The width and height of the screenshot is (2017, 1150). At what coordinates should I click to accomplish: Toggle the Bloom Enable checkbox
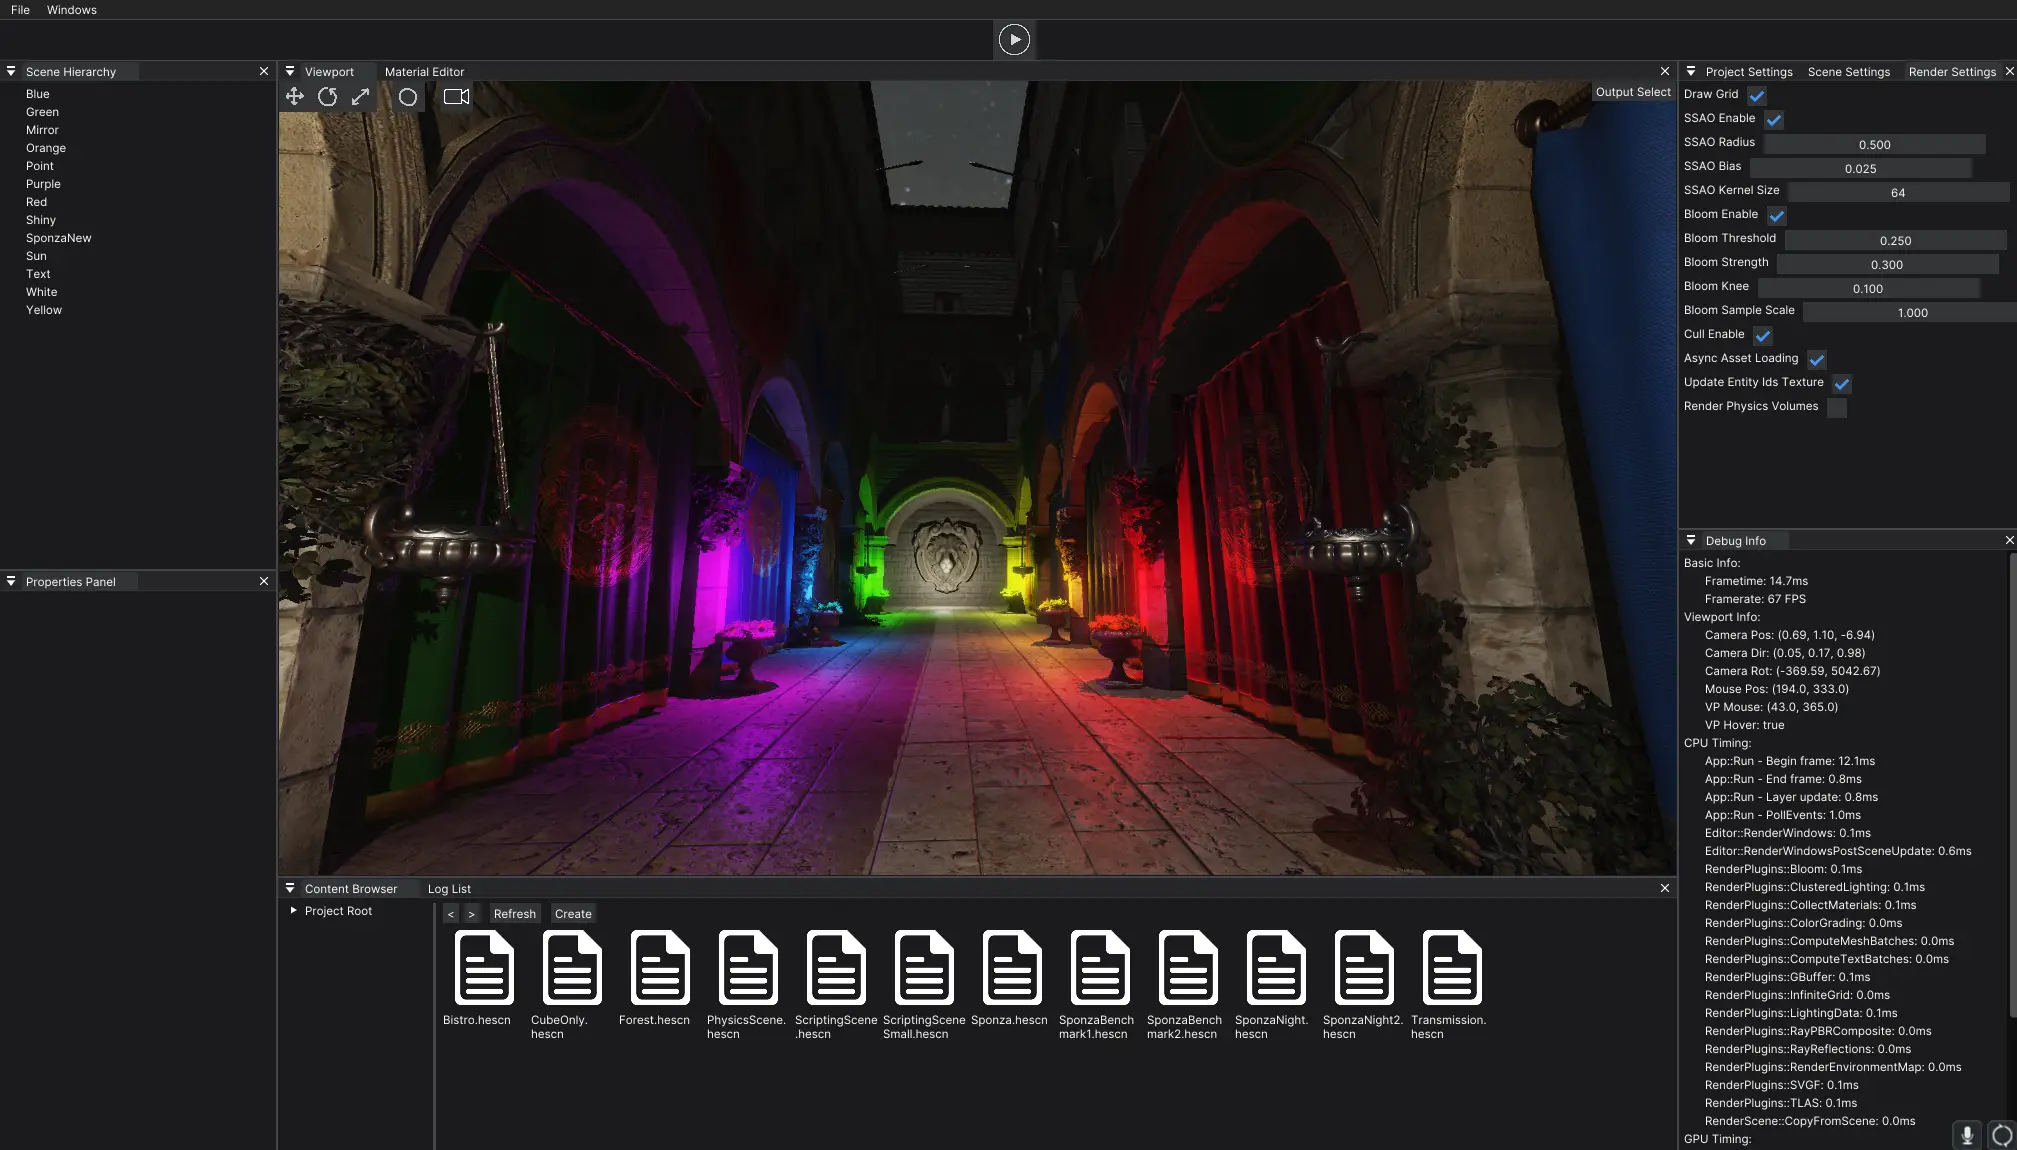coord(1777,216)
